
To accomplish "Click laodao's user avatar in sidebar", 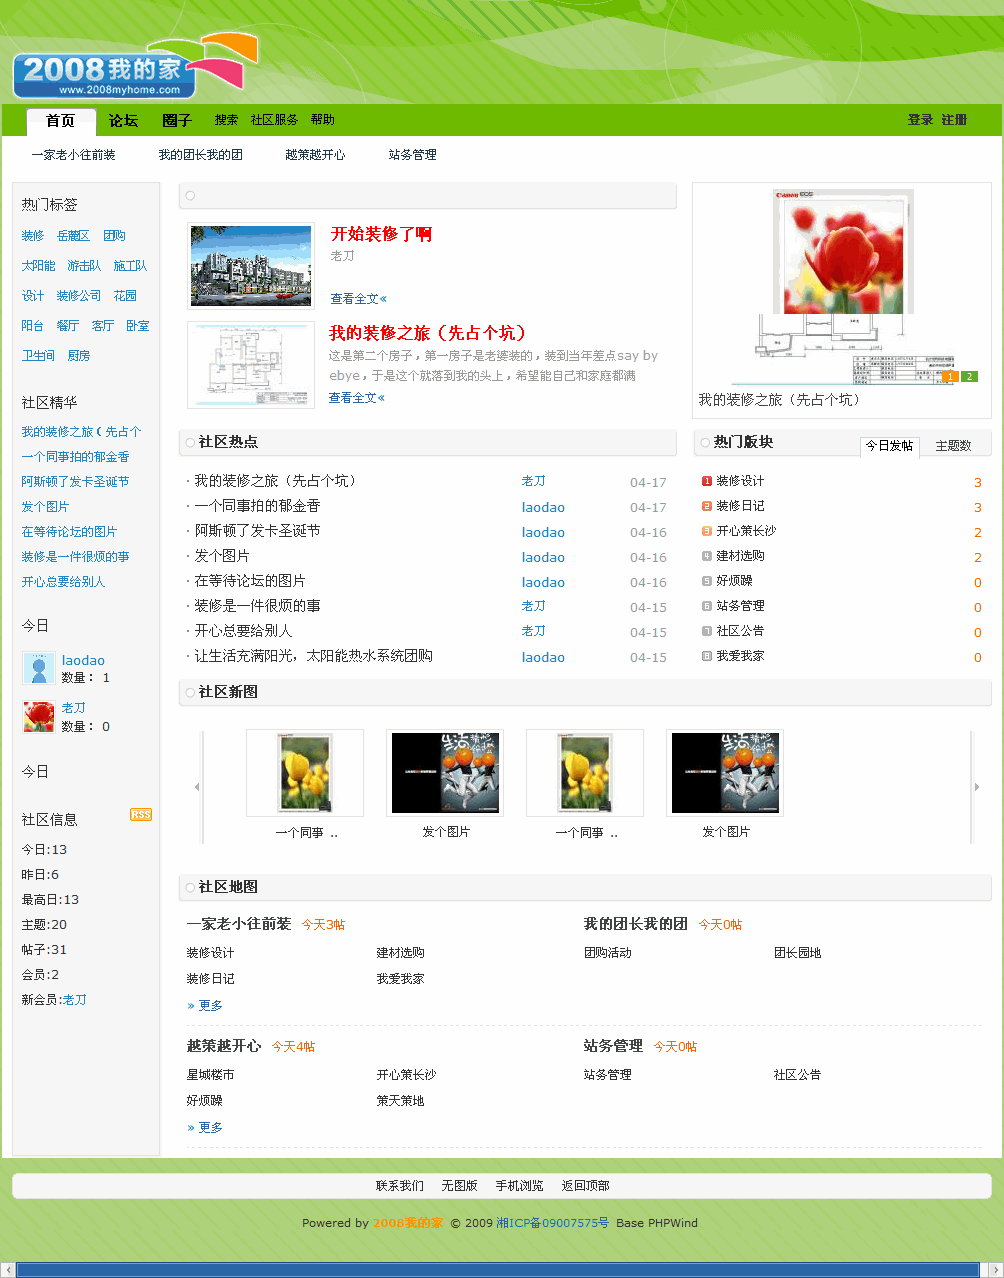I will [x=38, y=668].
